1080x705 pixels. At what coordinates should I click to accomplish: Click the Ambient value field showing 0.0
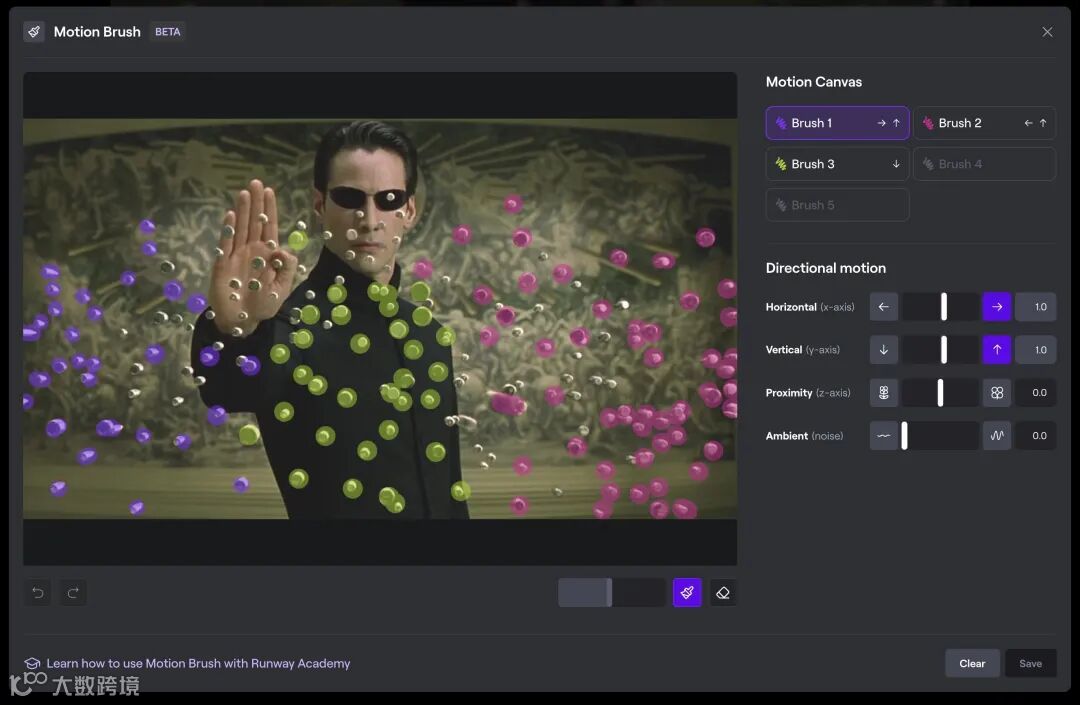(1036, 436)
